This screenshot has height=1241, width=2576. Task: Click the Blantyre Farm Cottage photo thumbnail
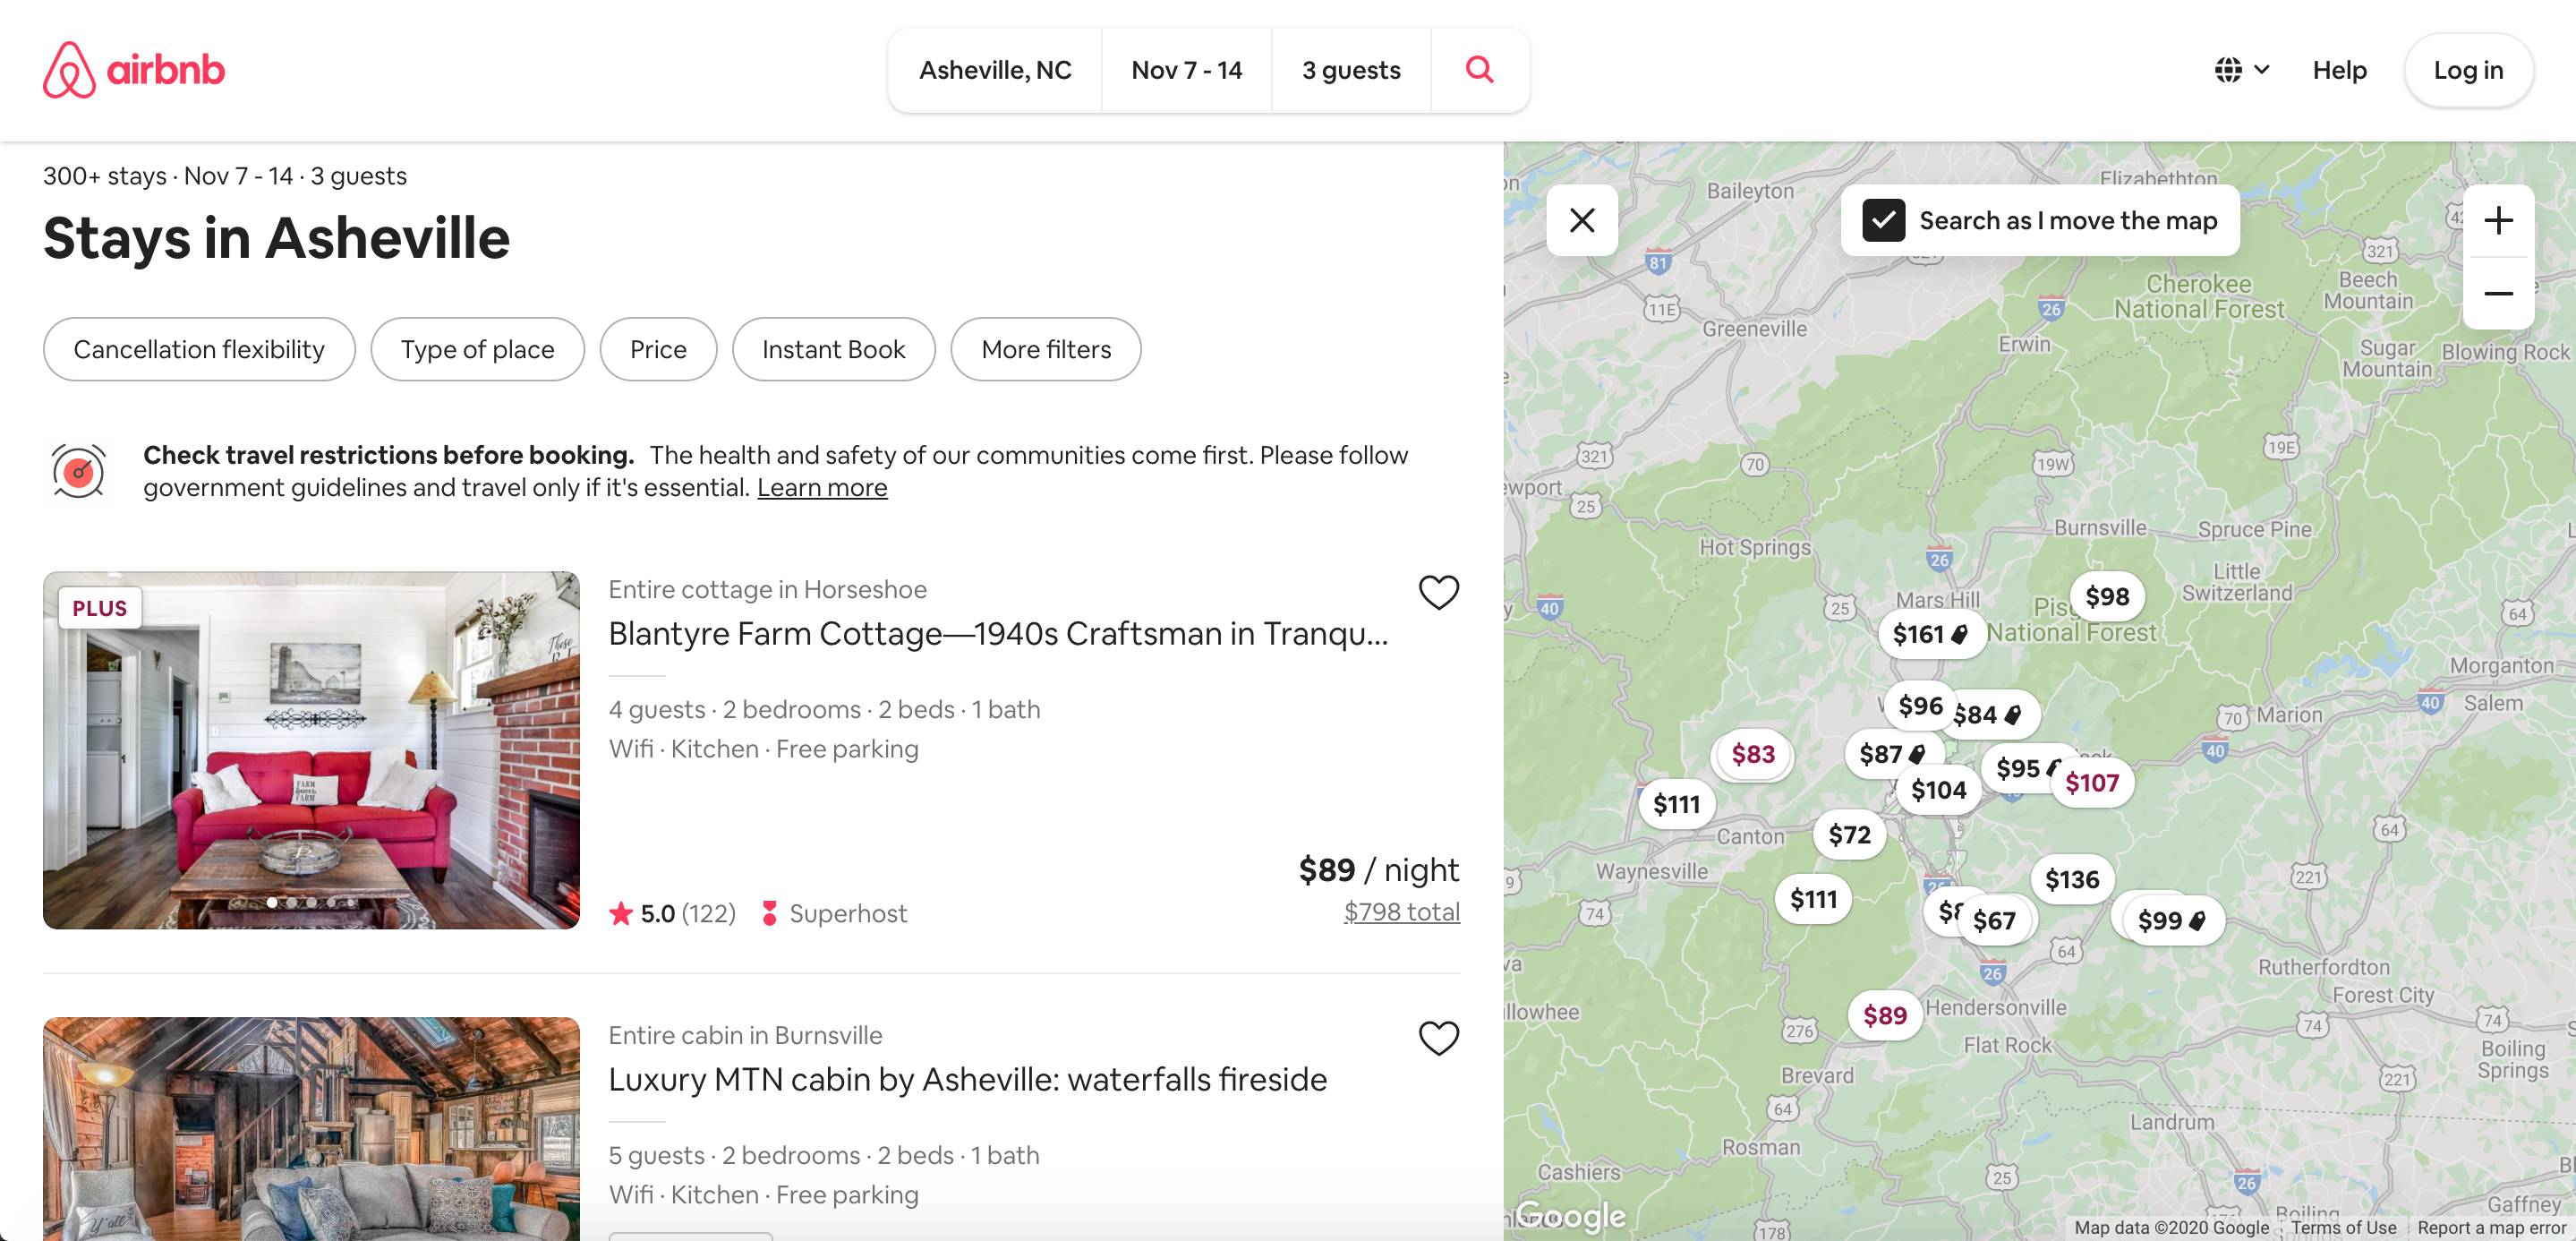(311, 750)
